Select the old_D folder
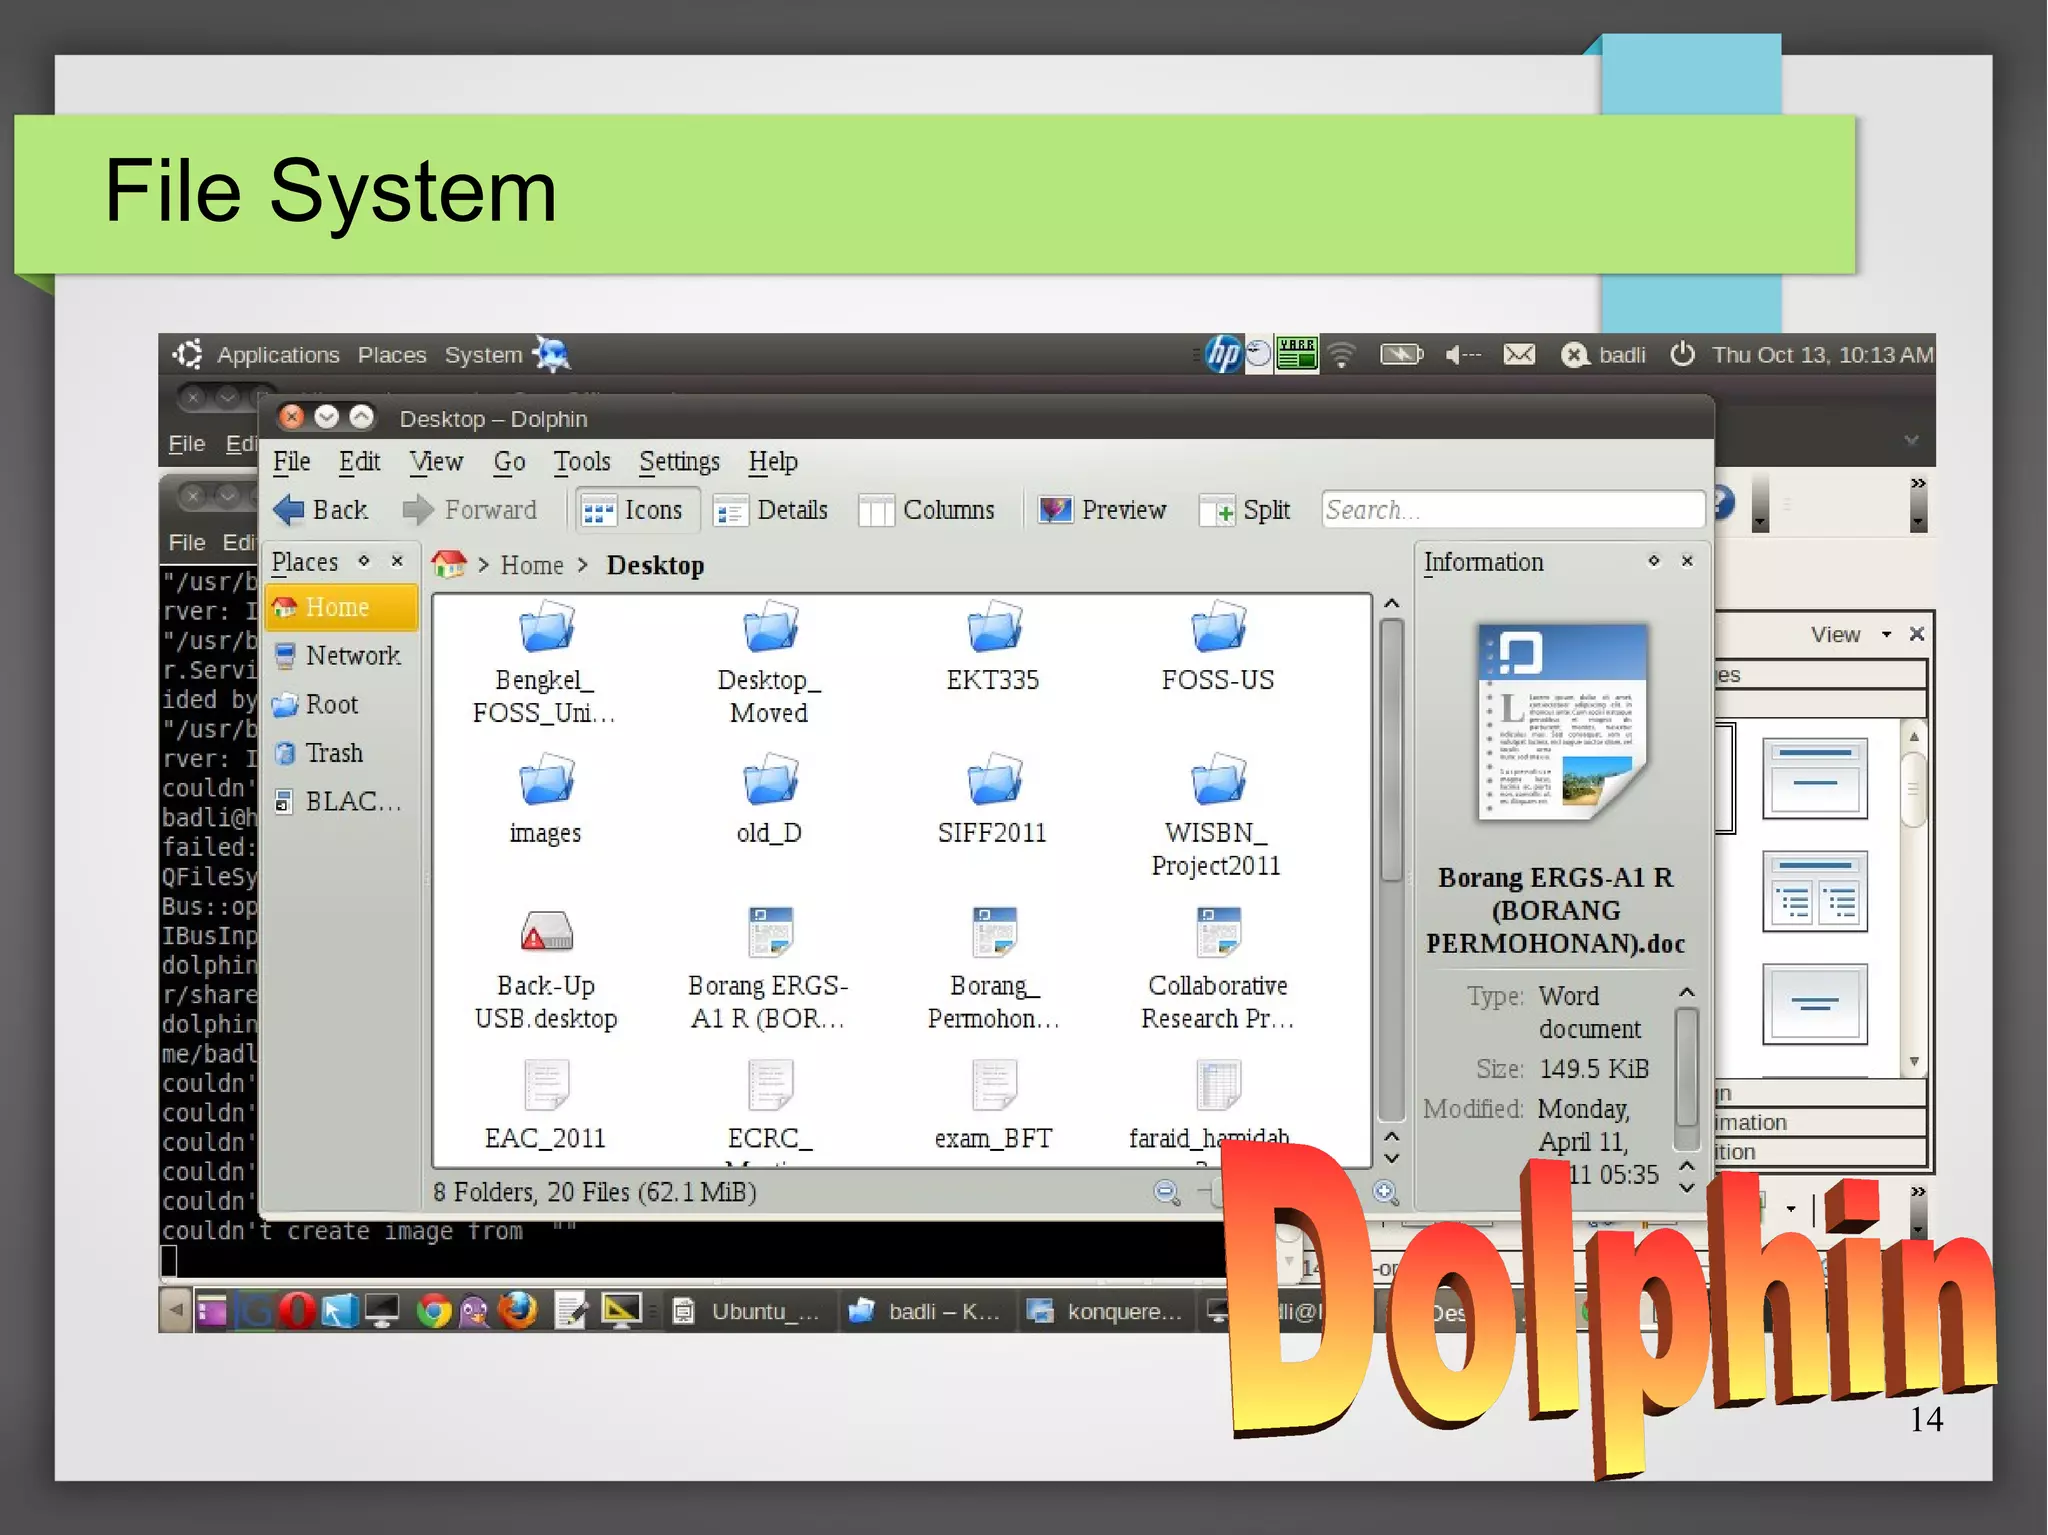Viewport: 2048px width, 1535px height. pyautogui.click(x=769, y=798)
